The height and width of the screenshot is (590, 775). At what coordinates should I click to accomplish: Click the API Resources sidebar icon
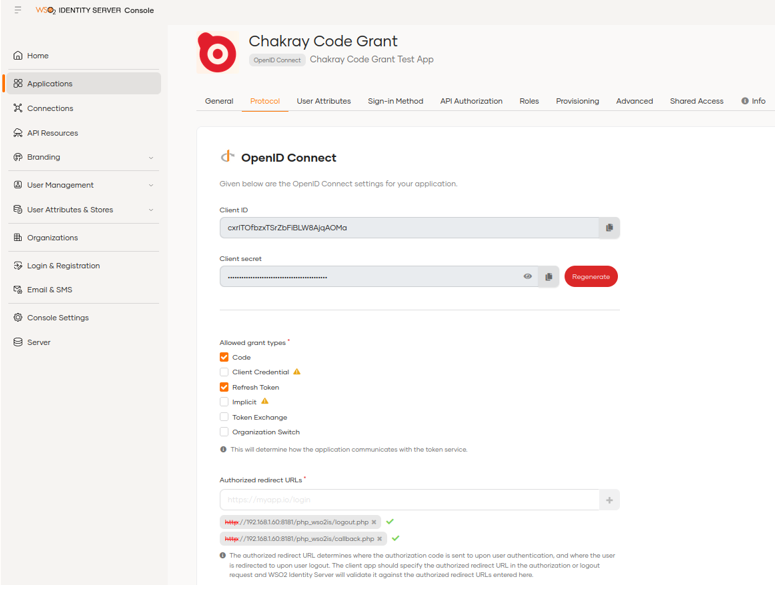pos(18,132)
